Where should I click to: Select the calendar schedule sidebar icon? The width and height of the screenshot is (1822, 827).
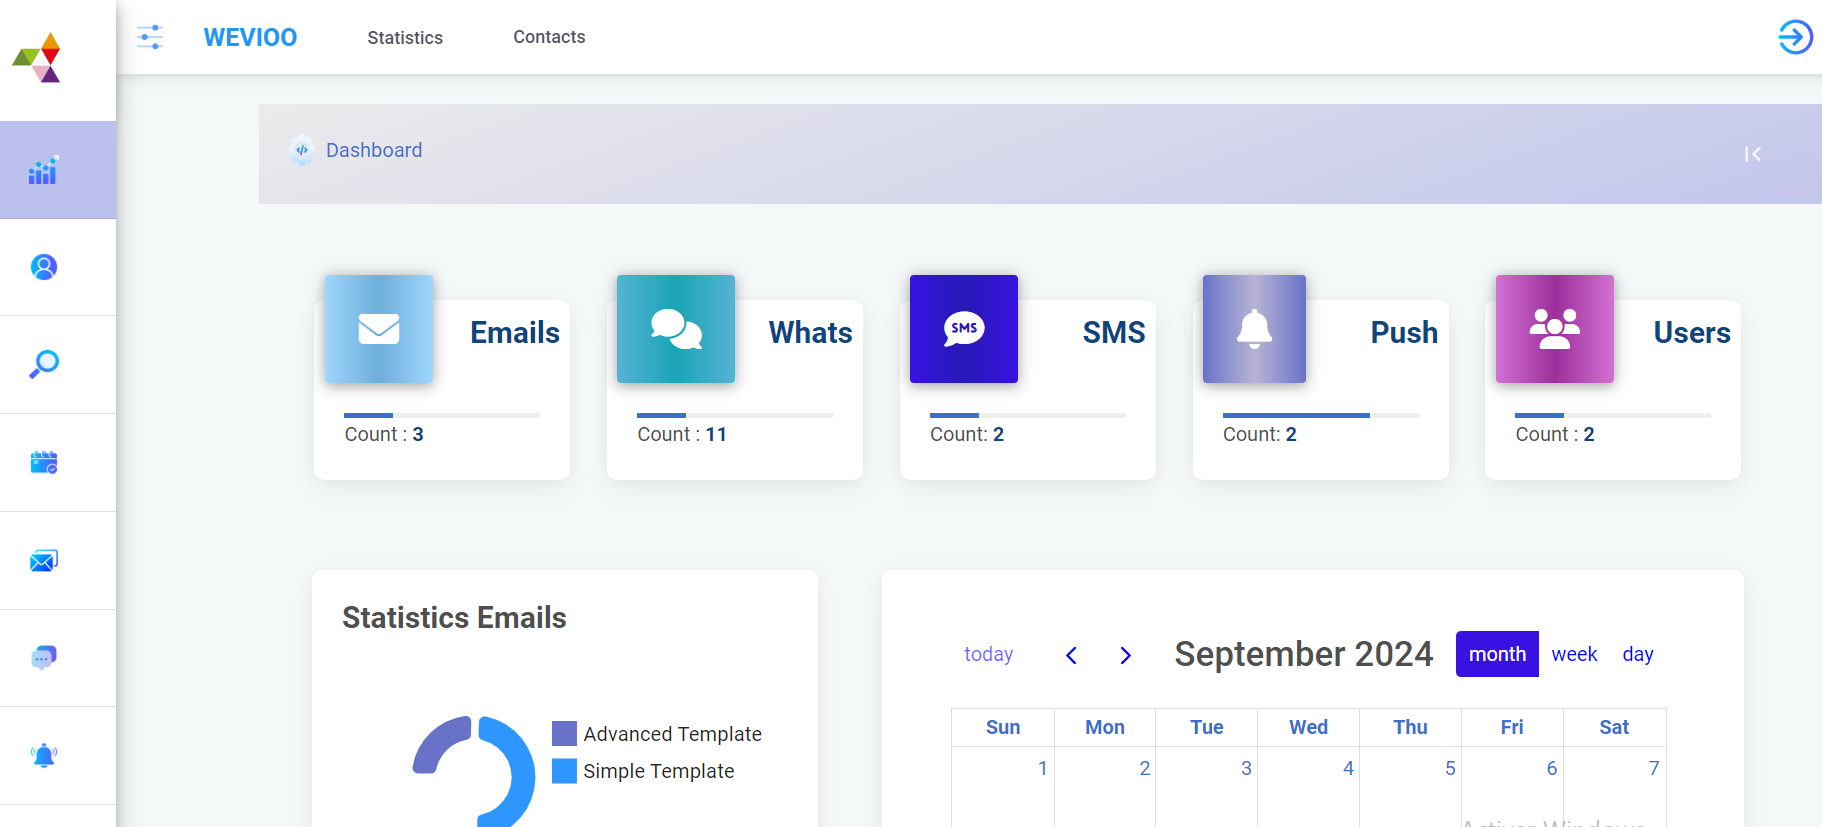pyautogui.click(x=43, y=462)
